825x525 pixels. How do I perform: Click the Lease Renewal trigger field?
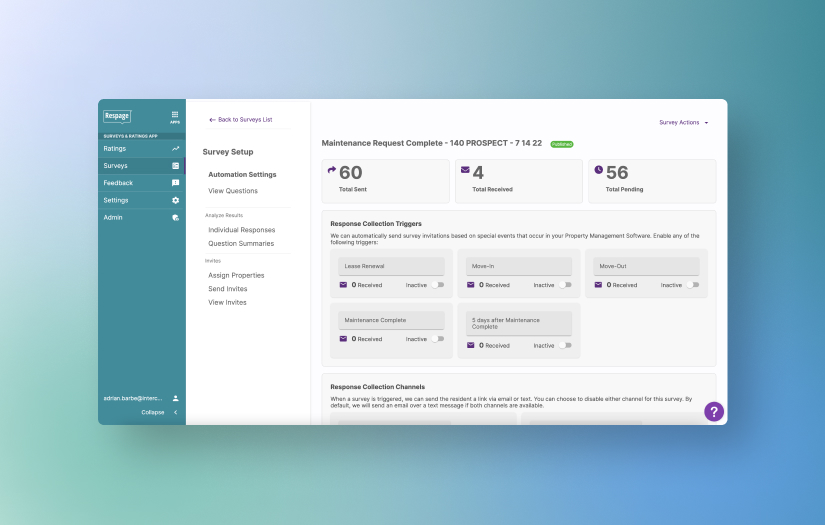[391, 266]
